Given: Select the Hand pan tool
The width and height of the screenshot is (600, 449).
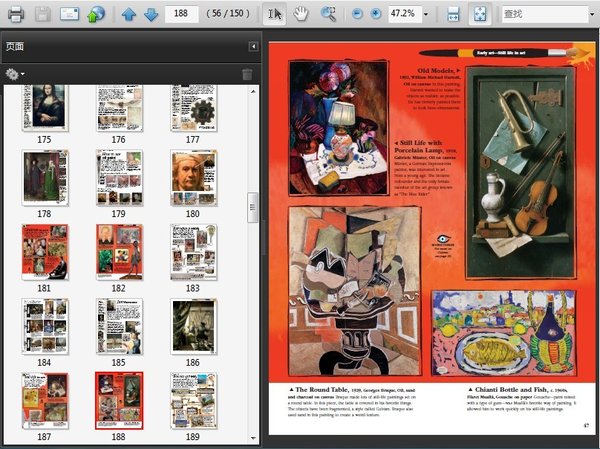Looking at the screenshot, I should [x=301, y=14].
